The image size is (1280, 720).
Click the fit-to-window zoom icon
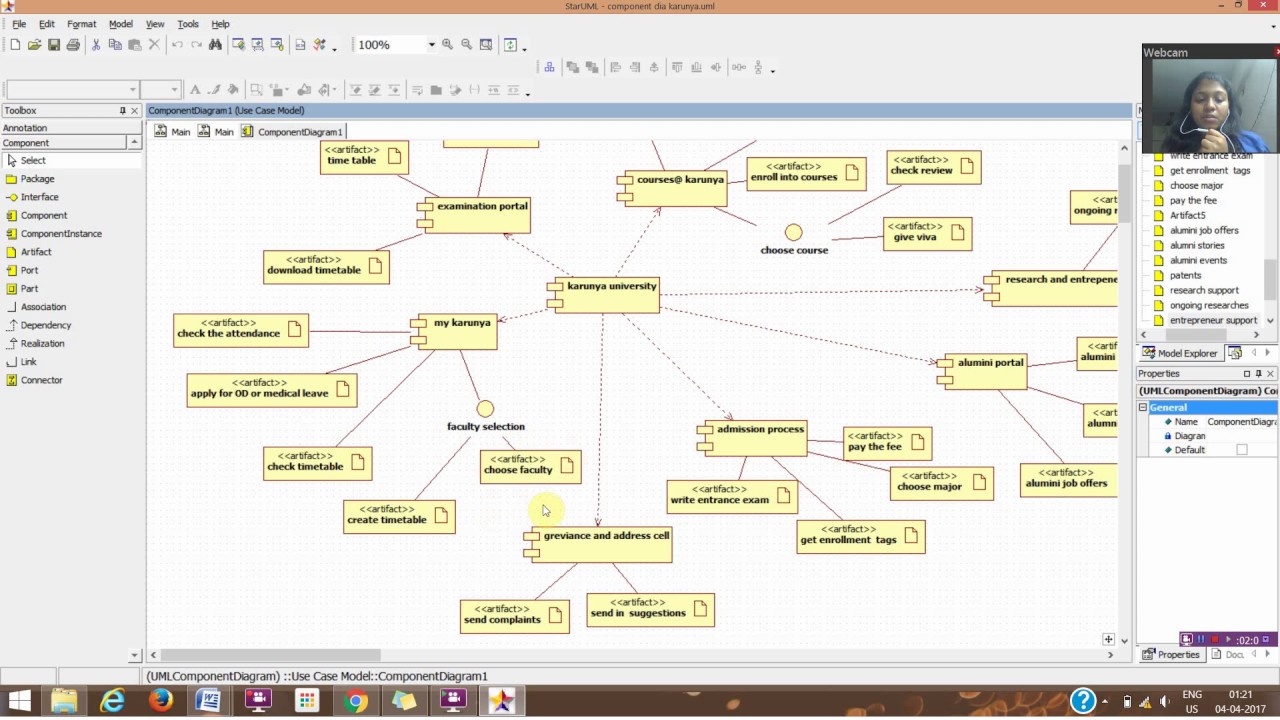[x=486, y=45]
